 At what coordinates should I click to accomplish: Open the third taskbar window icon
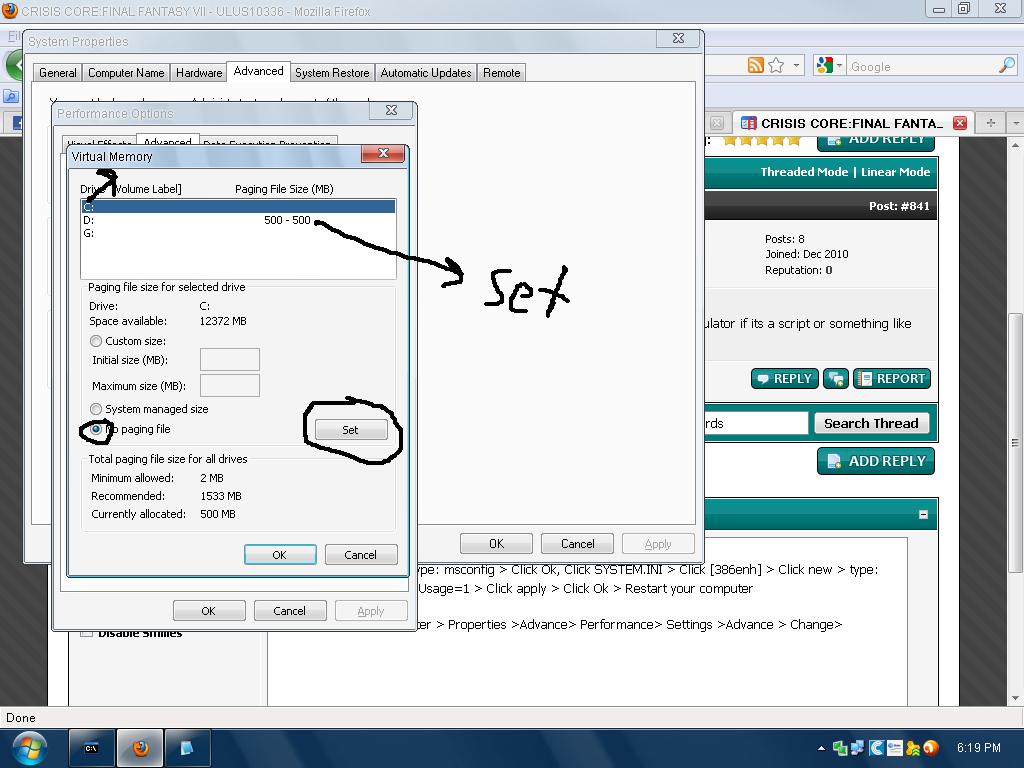[x=187, y=748]
